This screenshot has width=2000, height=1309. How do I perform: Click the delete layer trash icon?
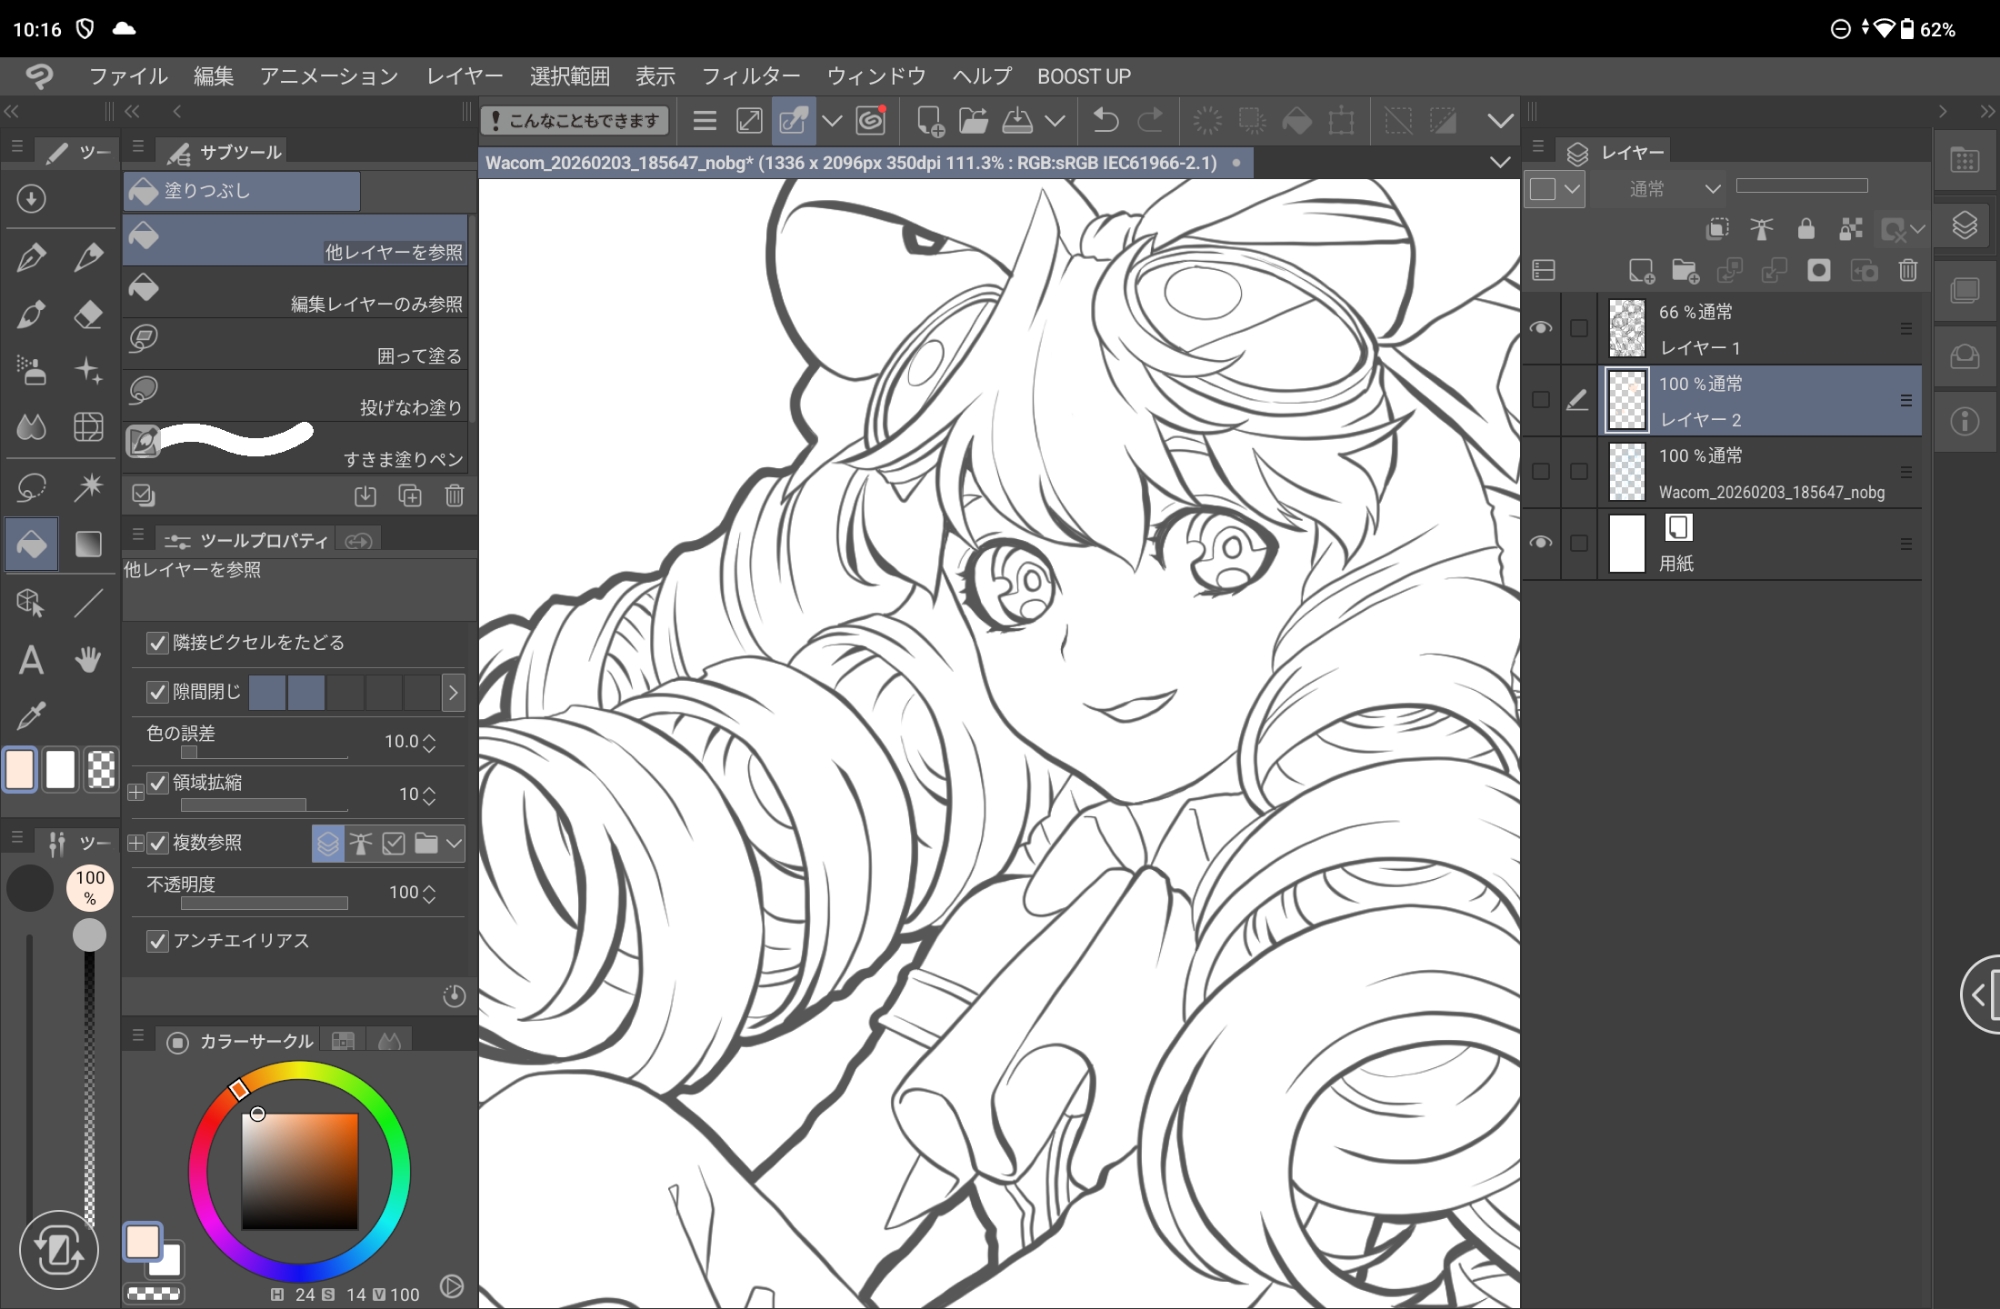tap(1908, 270)
